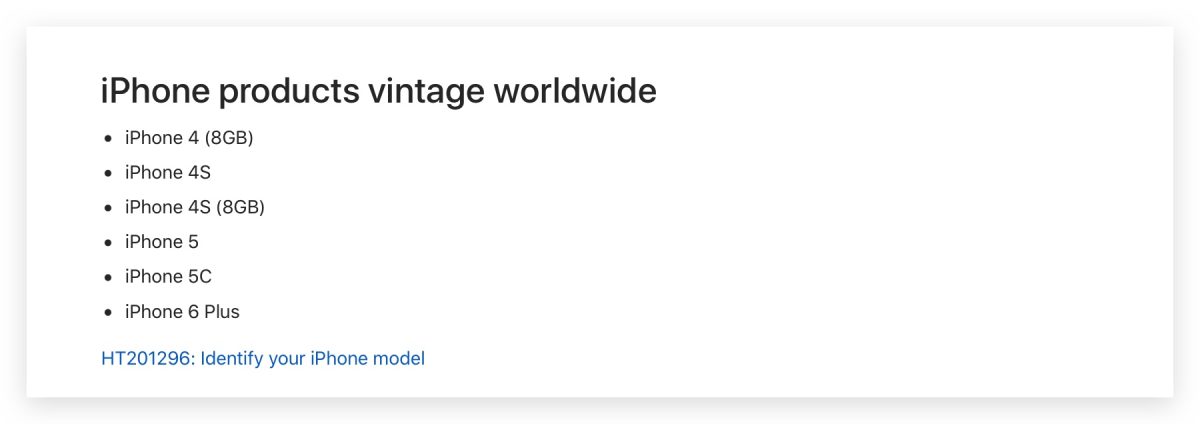
Task: Select the plain iPhone 5 list entry
Action: [162, 242]
